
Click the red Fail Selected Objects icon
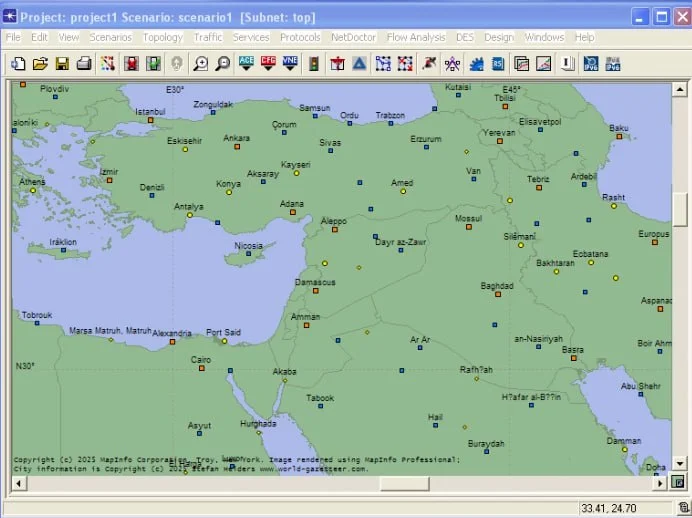(x=131, y=64)
